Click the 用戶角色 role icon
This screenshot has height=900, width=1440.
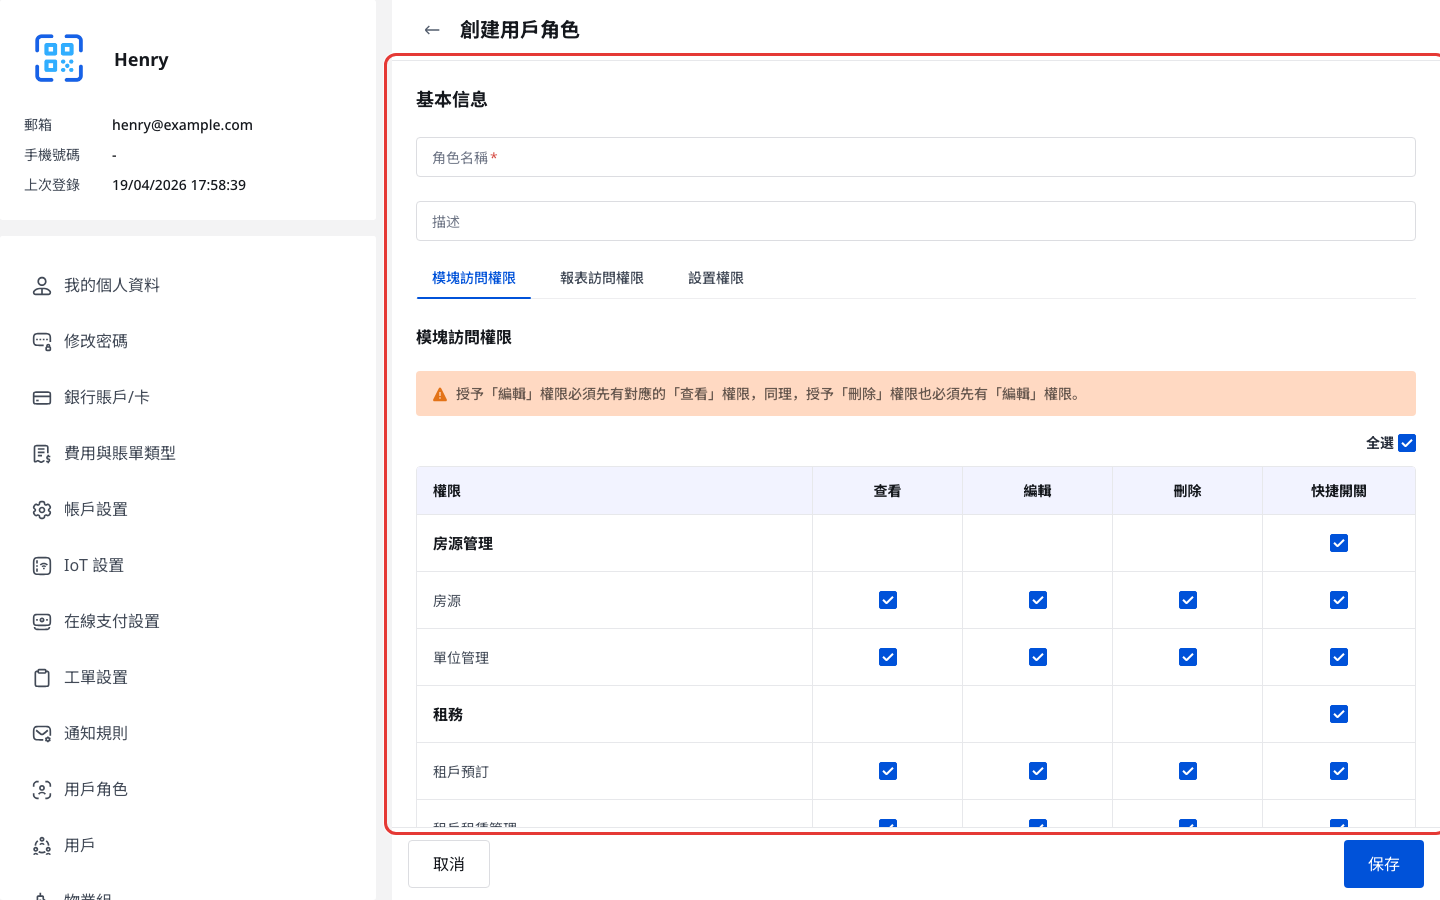point(42,790)
